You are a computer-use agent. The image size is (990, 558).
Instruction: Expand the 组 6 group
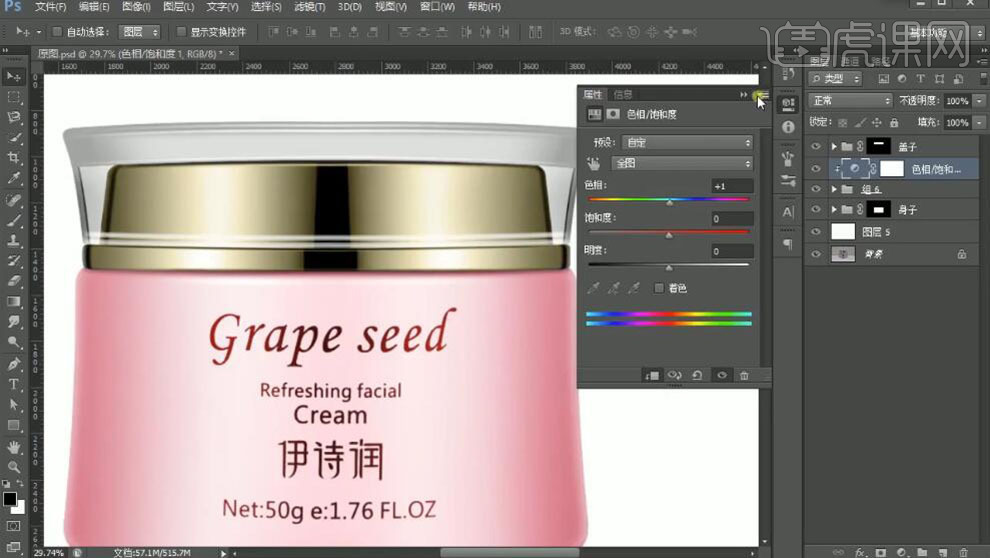pyautogui.click(x=833, y=189)
